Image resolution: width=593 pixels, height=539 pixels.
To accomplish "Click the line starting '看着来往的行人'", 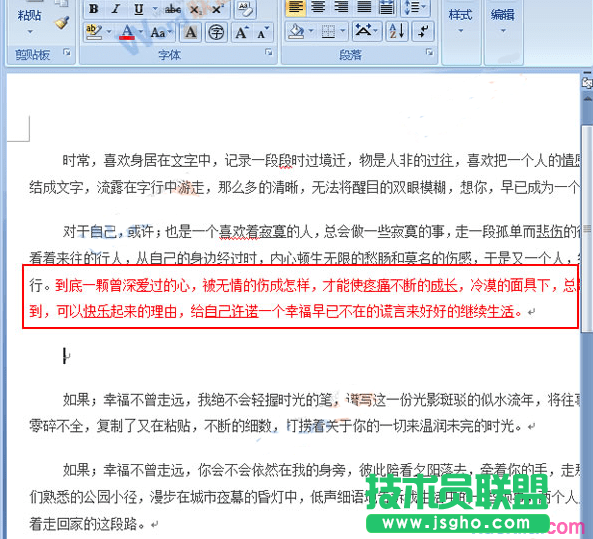I will click(x=304, y=258).
